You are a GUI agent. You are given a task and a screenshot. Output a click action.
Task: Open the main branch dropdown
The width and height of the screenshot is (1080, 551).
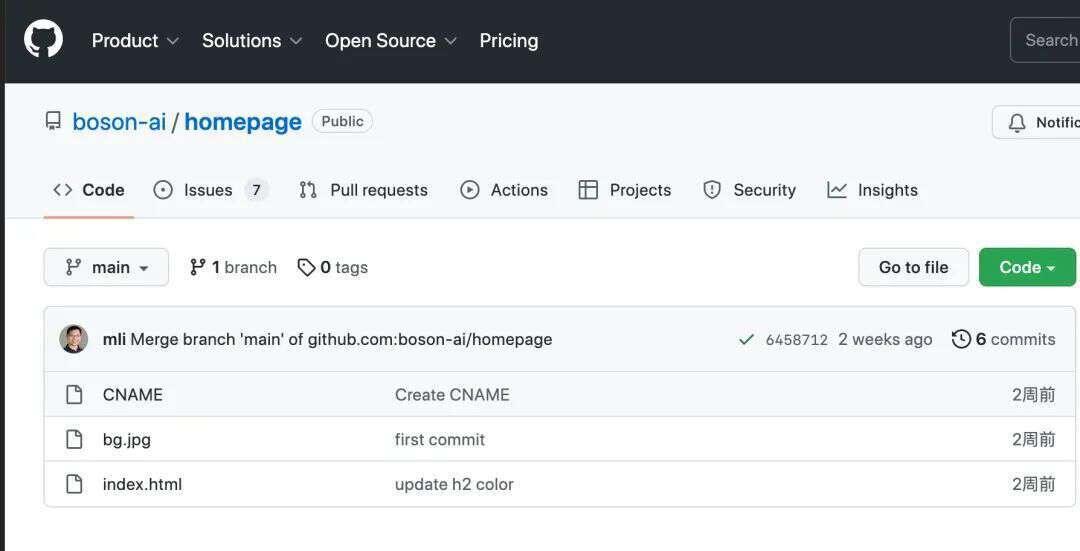[x=106, y=267]
